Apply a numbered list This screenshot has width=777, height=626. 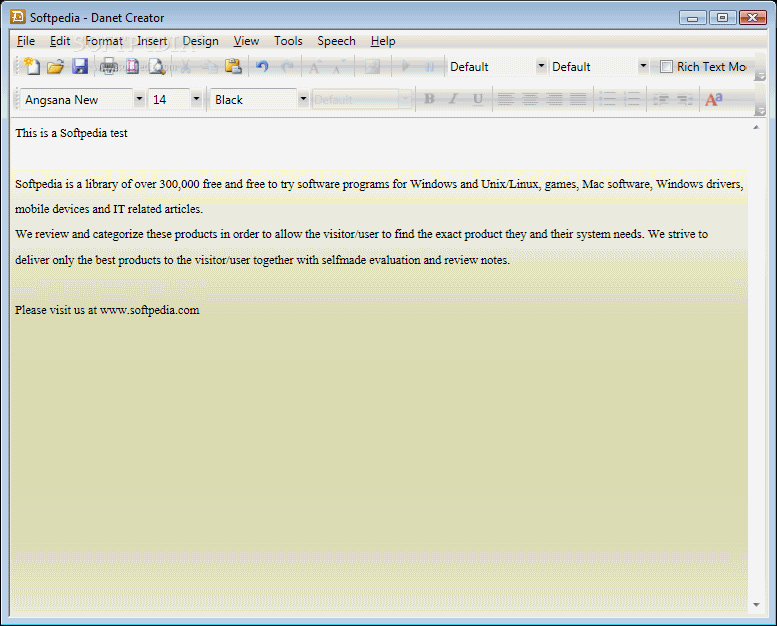[x=631, y=99]
